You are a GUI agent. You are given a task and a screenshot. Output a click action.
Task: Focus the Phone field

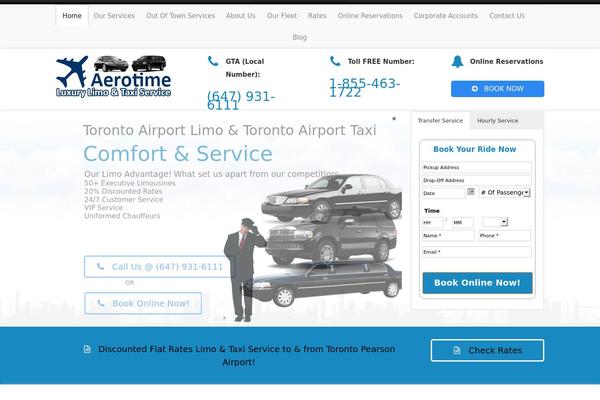tap(504, 235)
